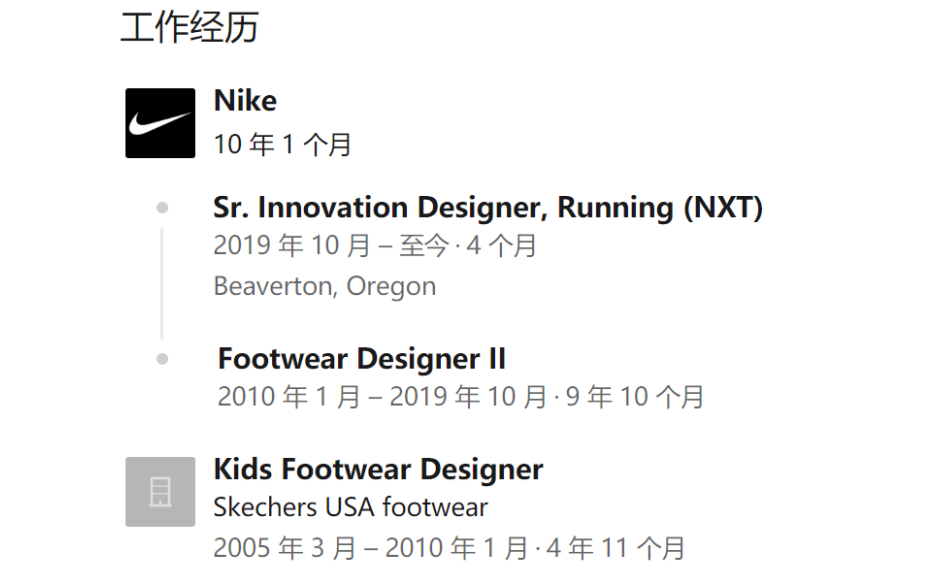Select the Sr. Innovation Designer, Running (NXT) title
Image resolution: width=936 pixels, height=585 pixels.
click(x=487, y=208)
